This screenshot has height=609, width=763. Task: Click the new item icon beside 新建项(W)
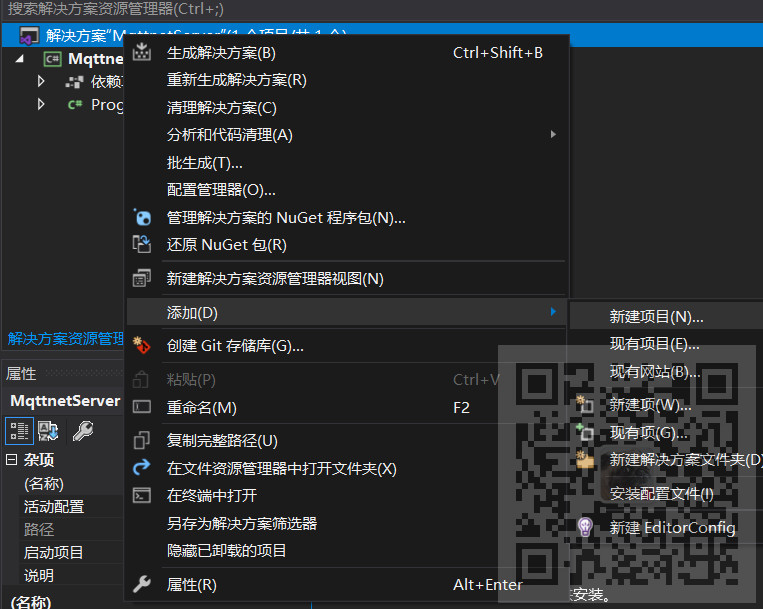click(x=584, y=404)
